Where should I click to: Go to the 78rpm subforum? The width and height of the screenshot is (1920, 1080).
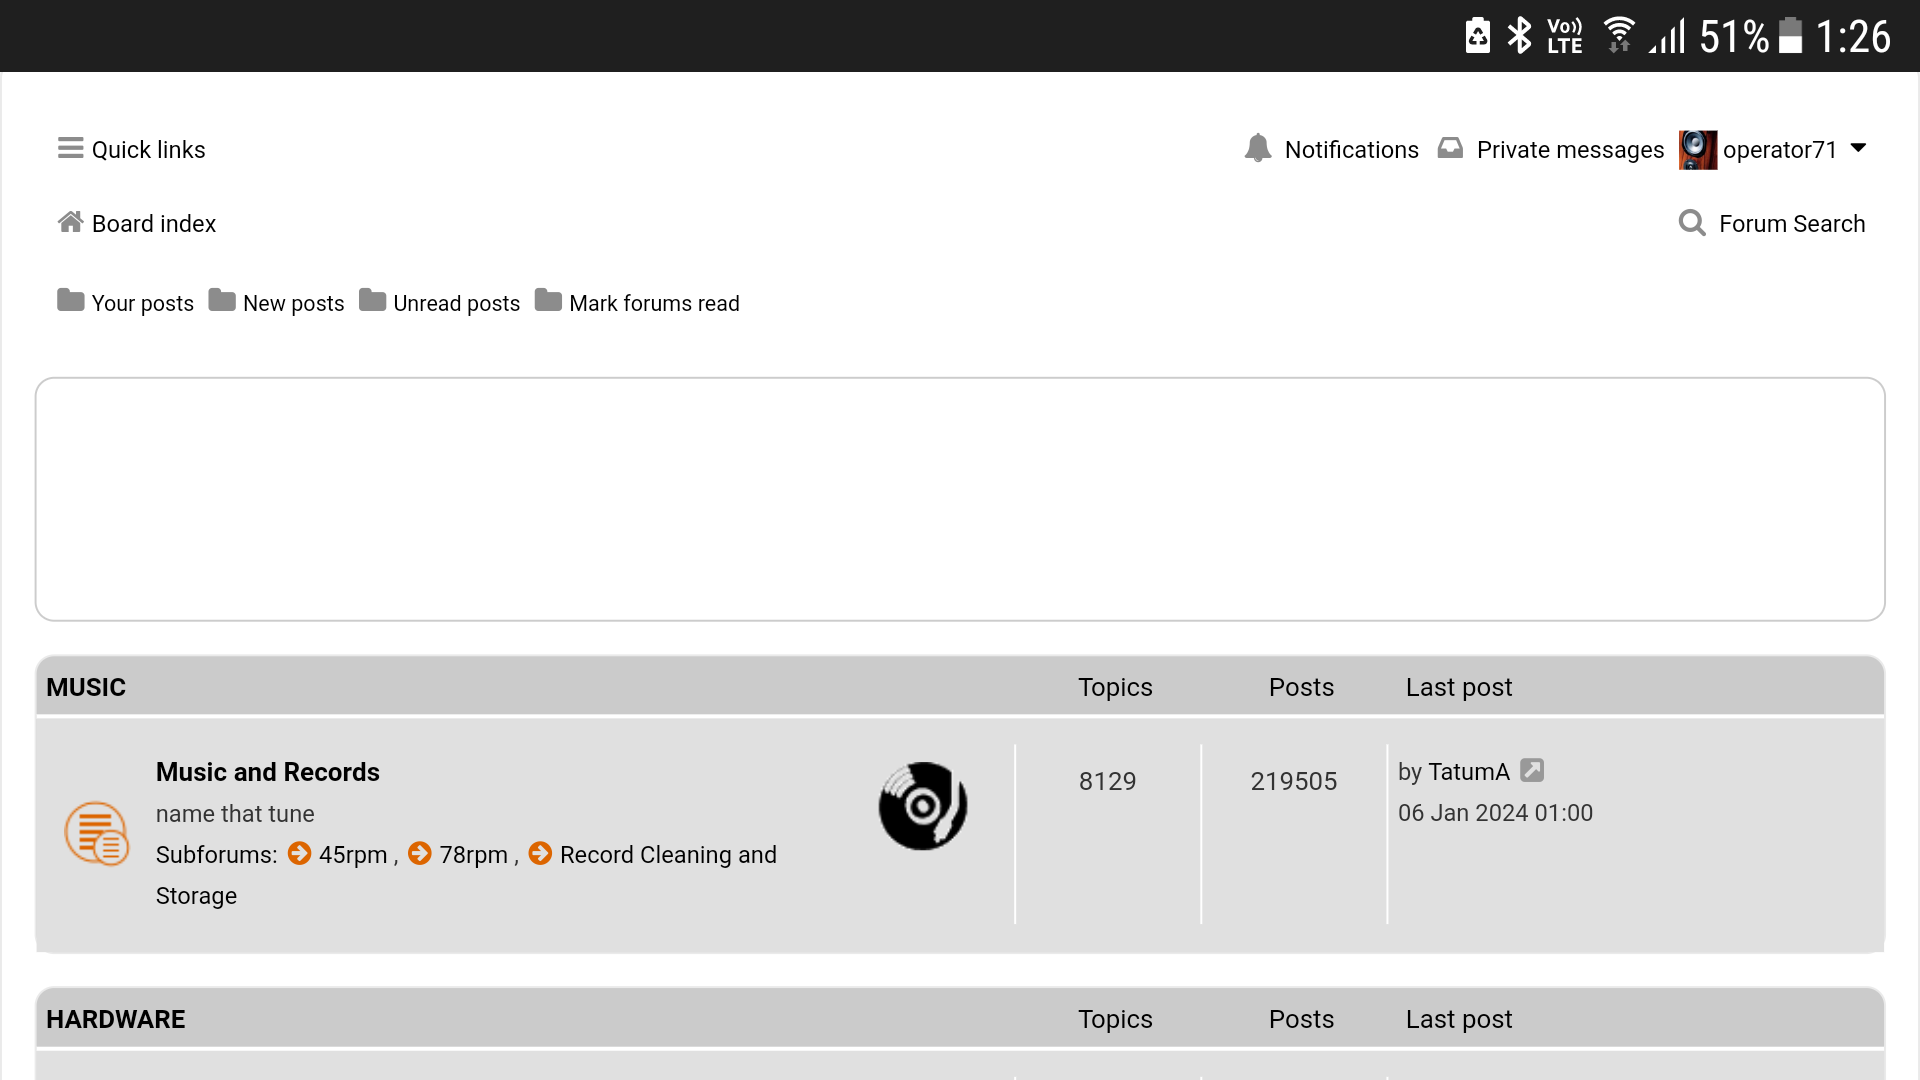[x=473, y=855]
